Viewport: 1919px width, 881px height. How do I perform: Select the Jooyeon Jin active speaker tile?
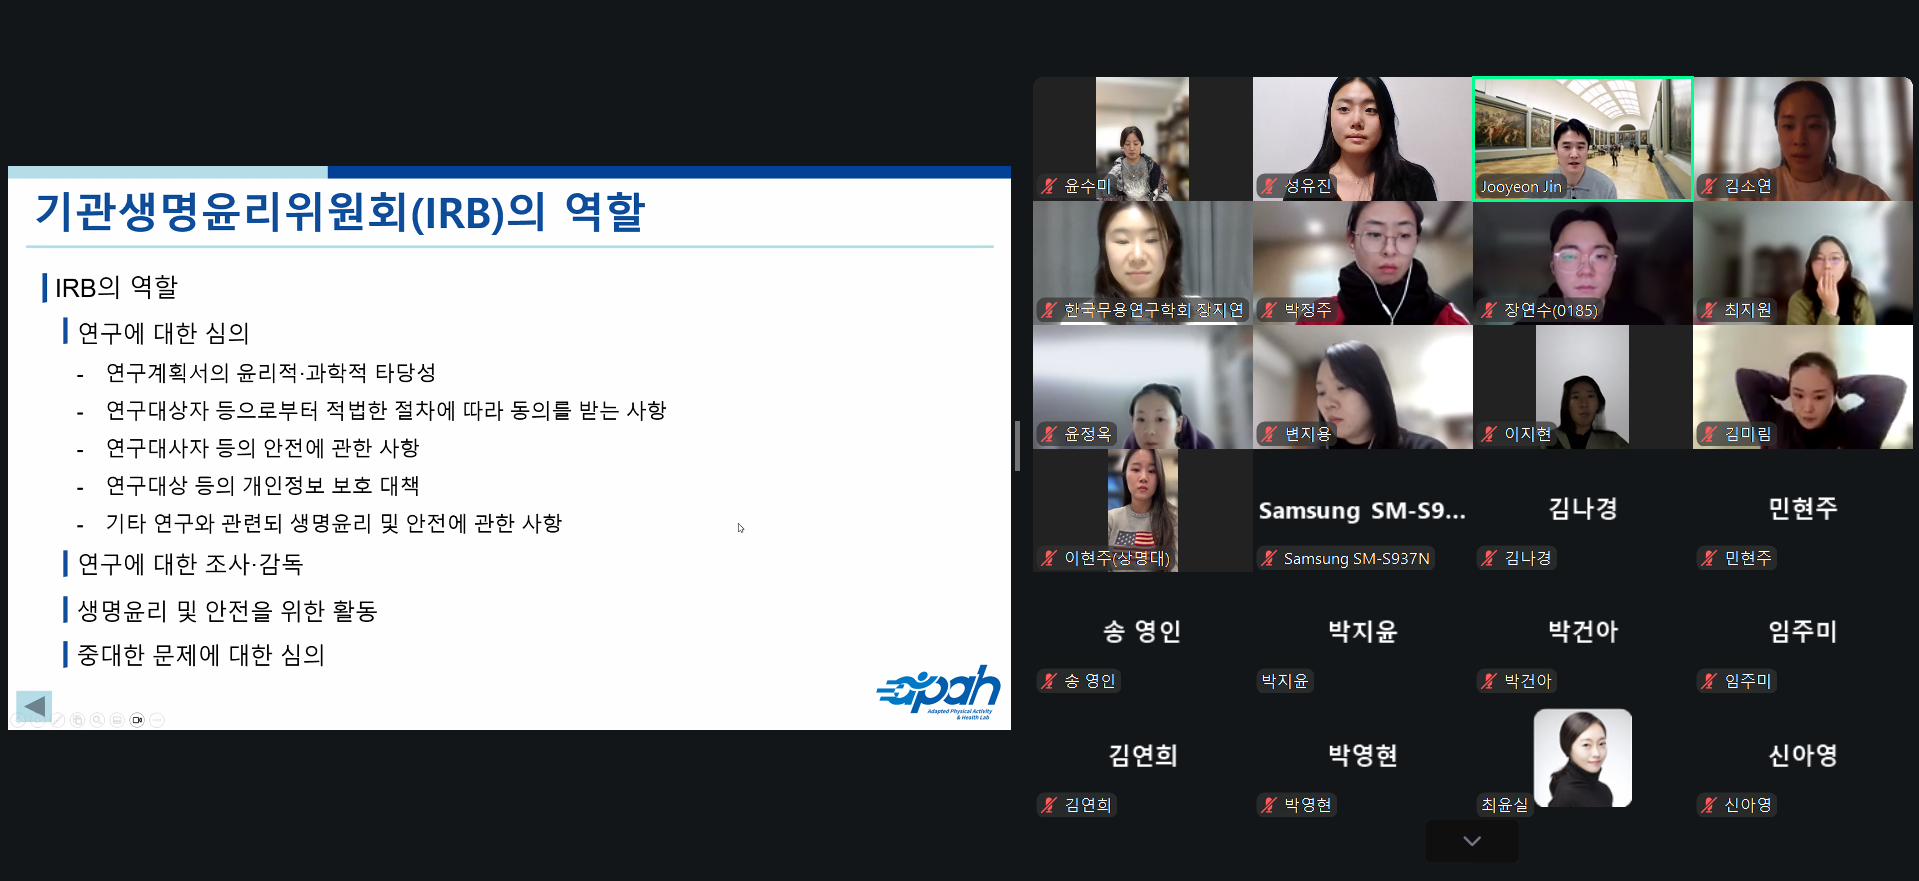point(1582,138)
